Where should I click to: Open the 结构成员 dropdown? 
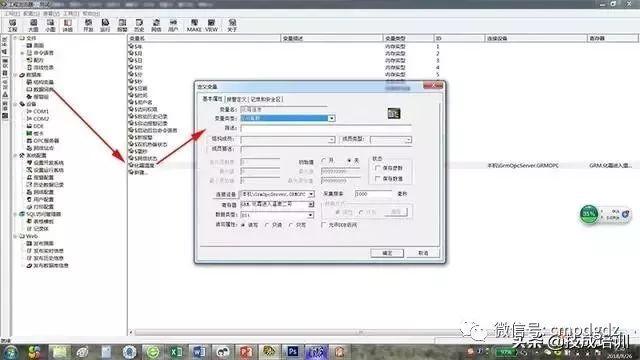(x=331, y=140)
